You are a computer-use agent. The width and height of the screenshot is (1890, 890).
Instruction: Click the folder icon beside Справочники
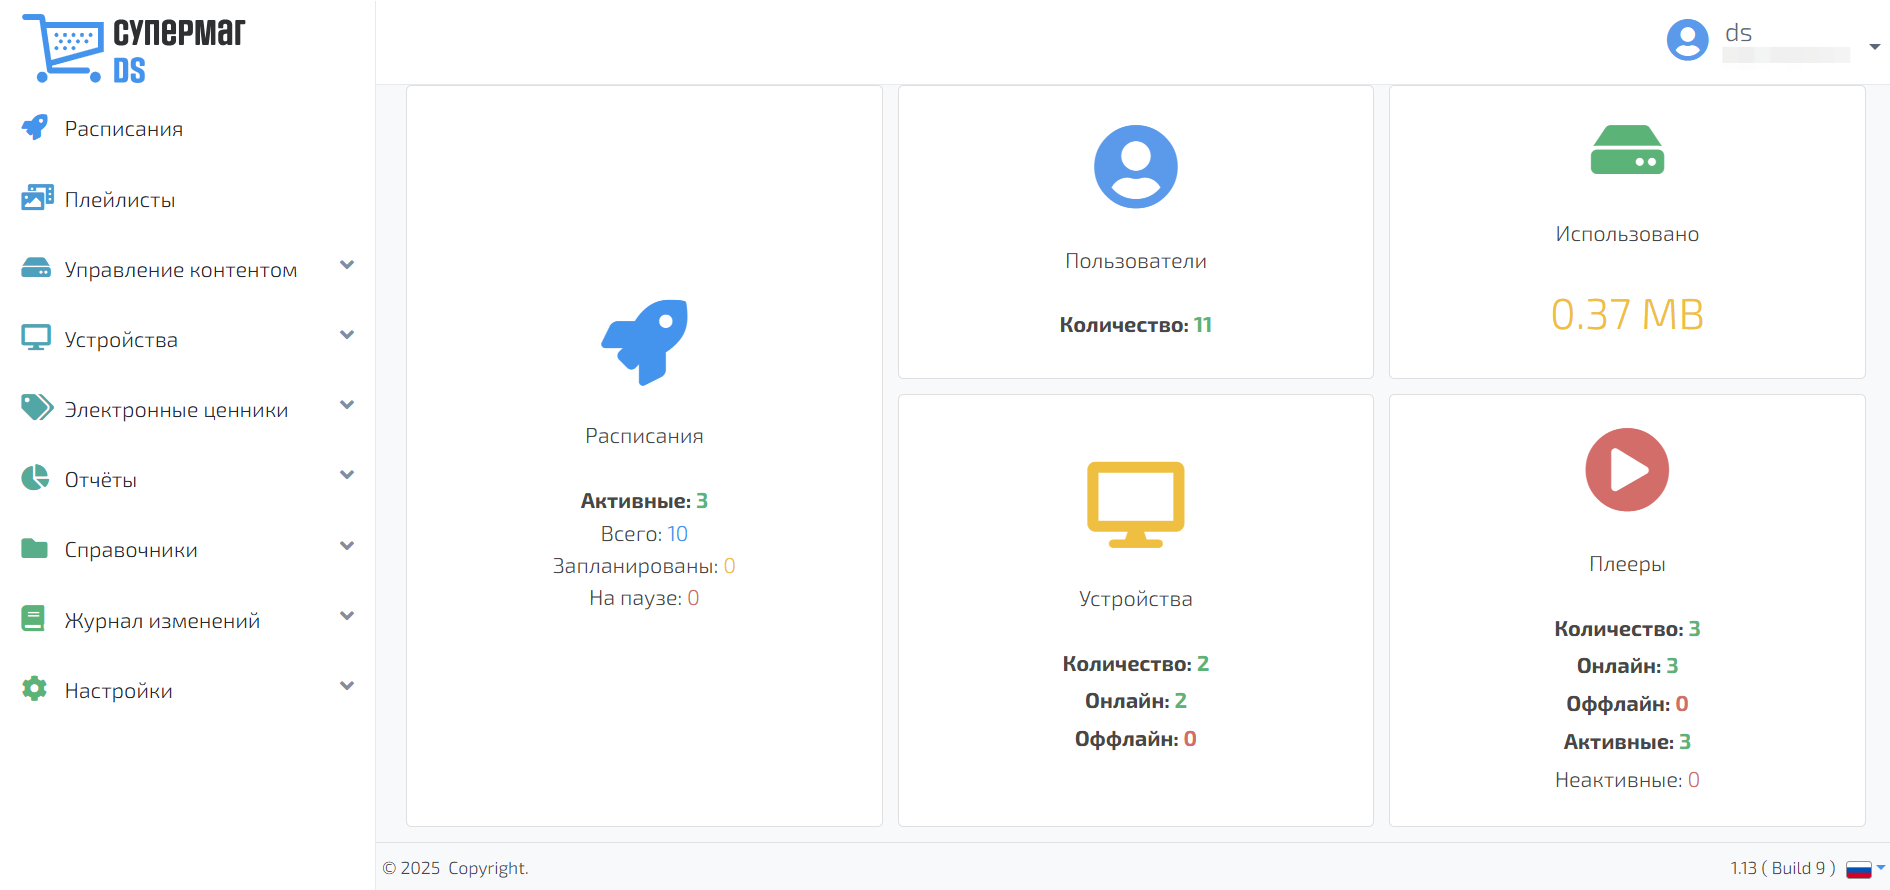click(x=35, y=548)
